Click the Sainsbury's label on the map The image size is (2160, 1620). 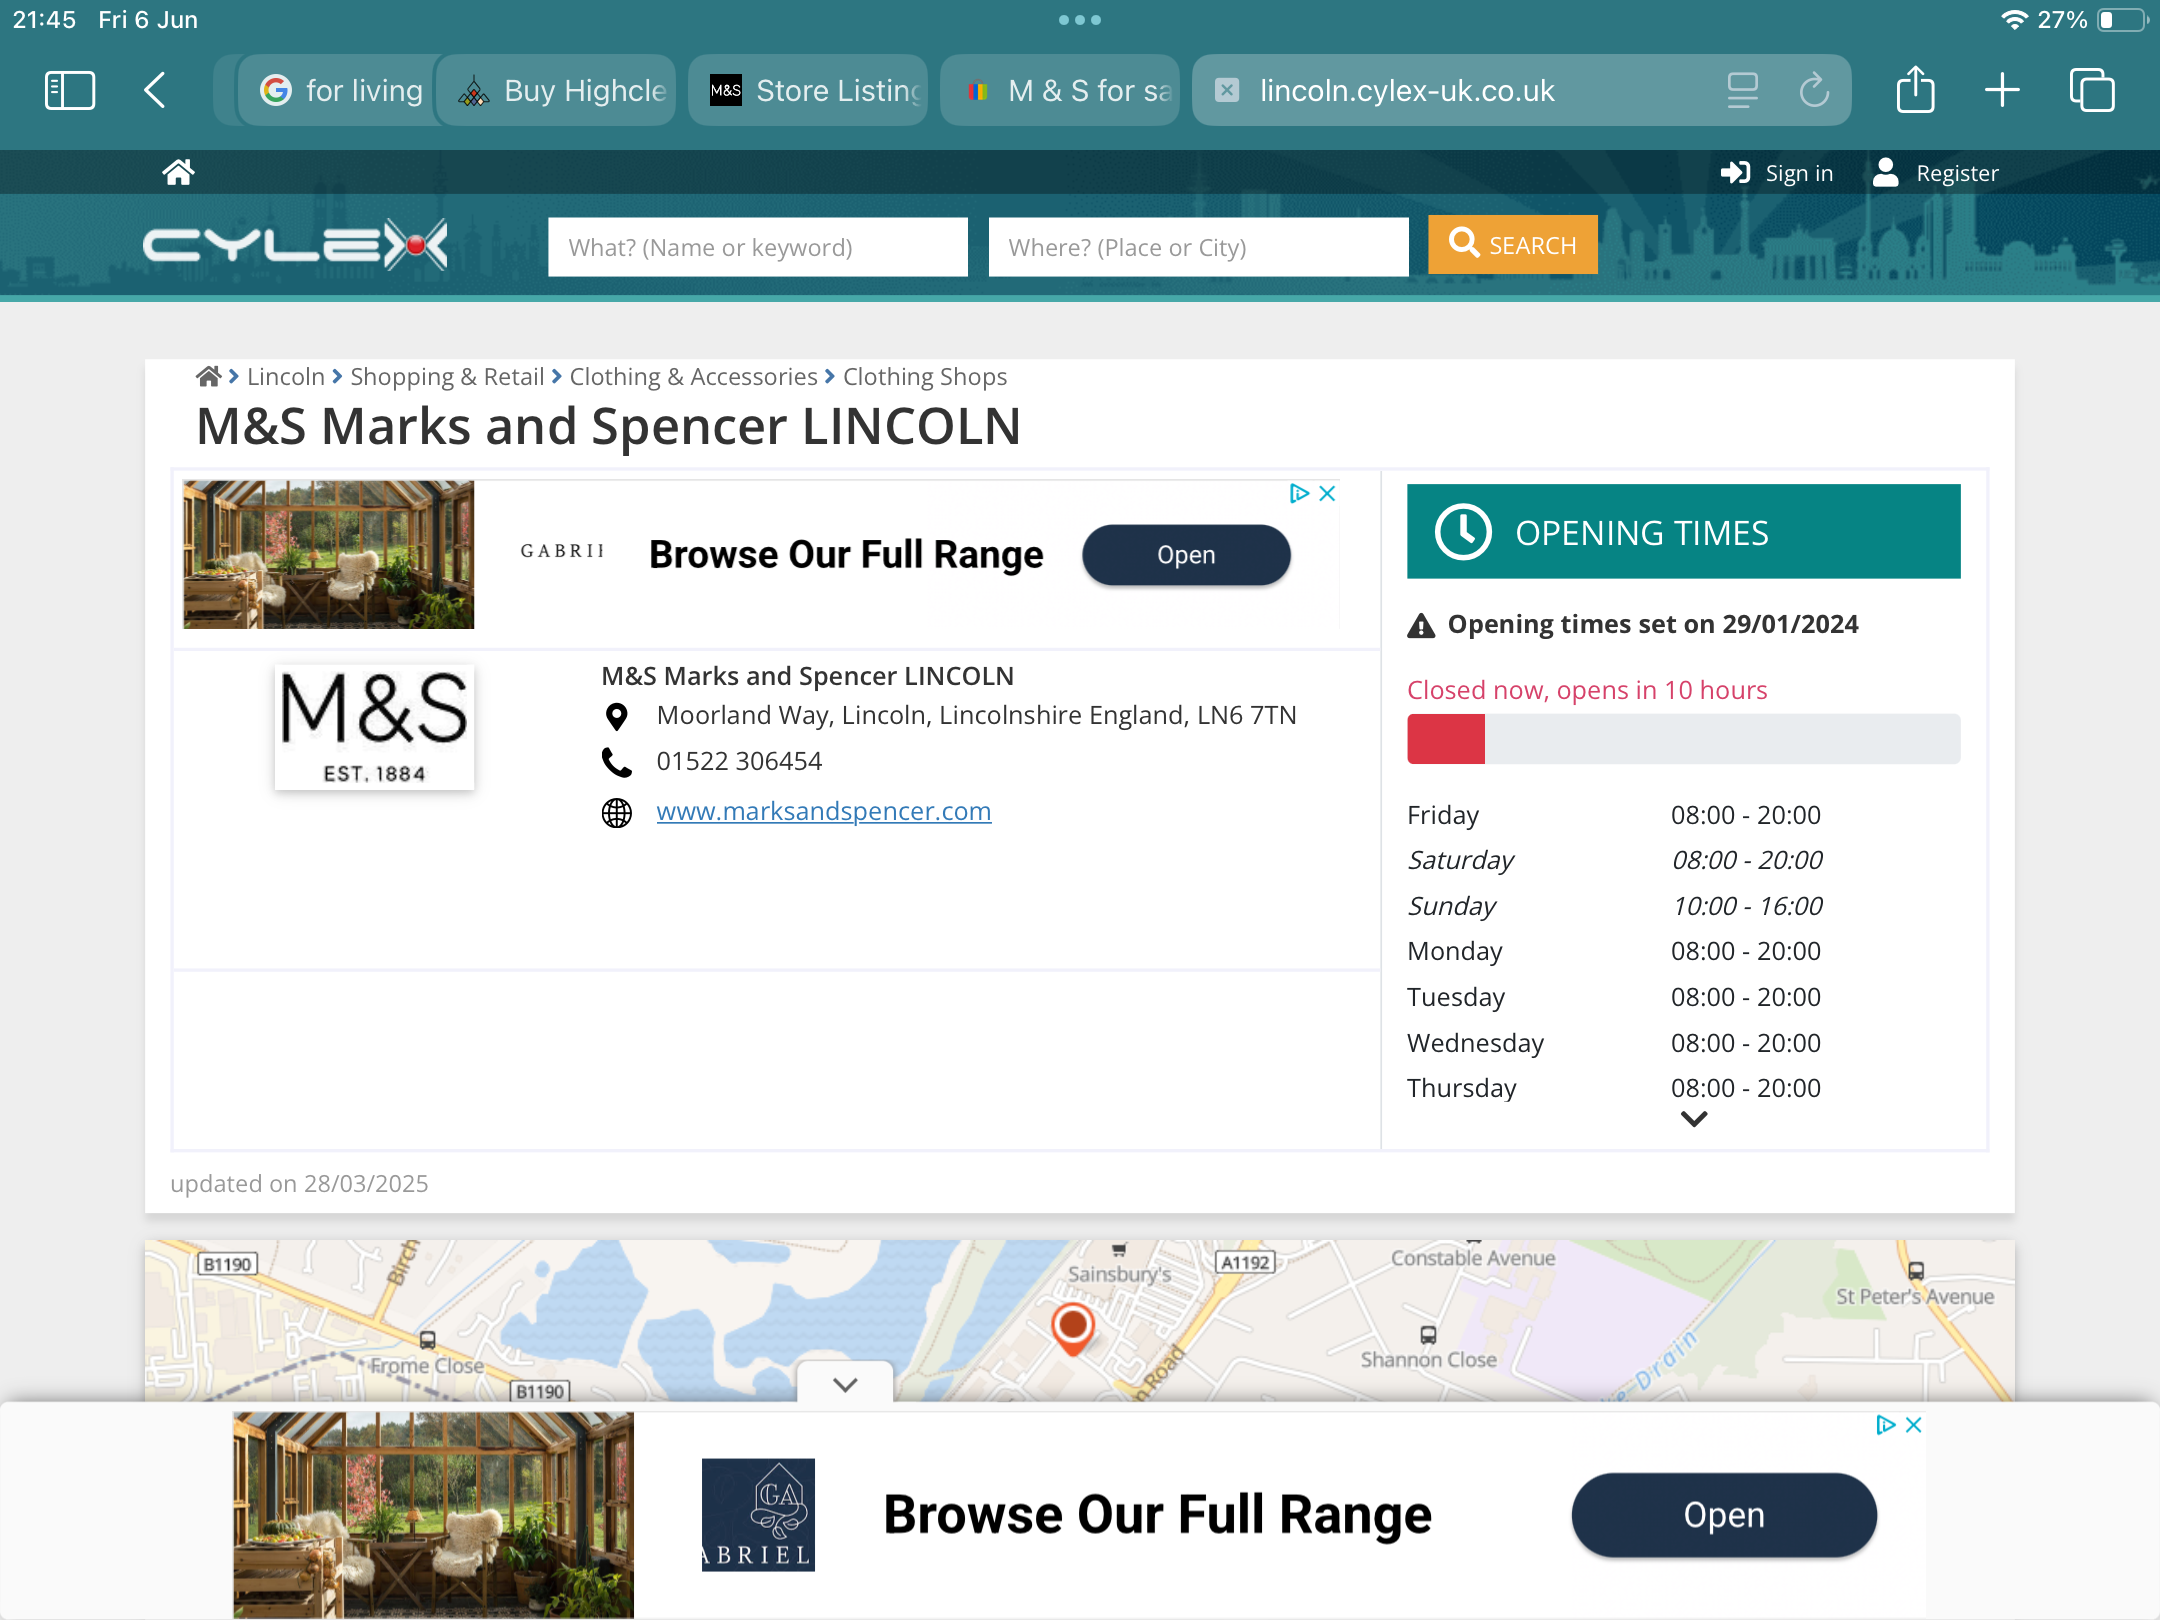1119,1275
